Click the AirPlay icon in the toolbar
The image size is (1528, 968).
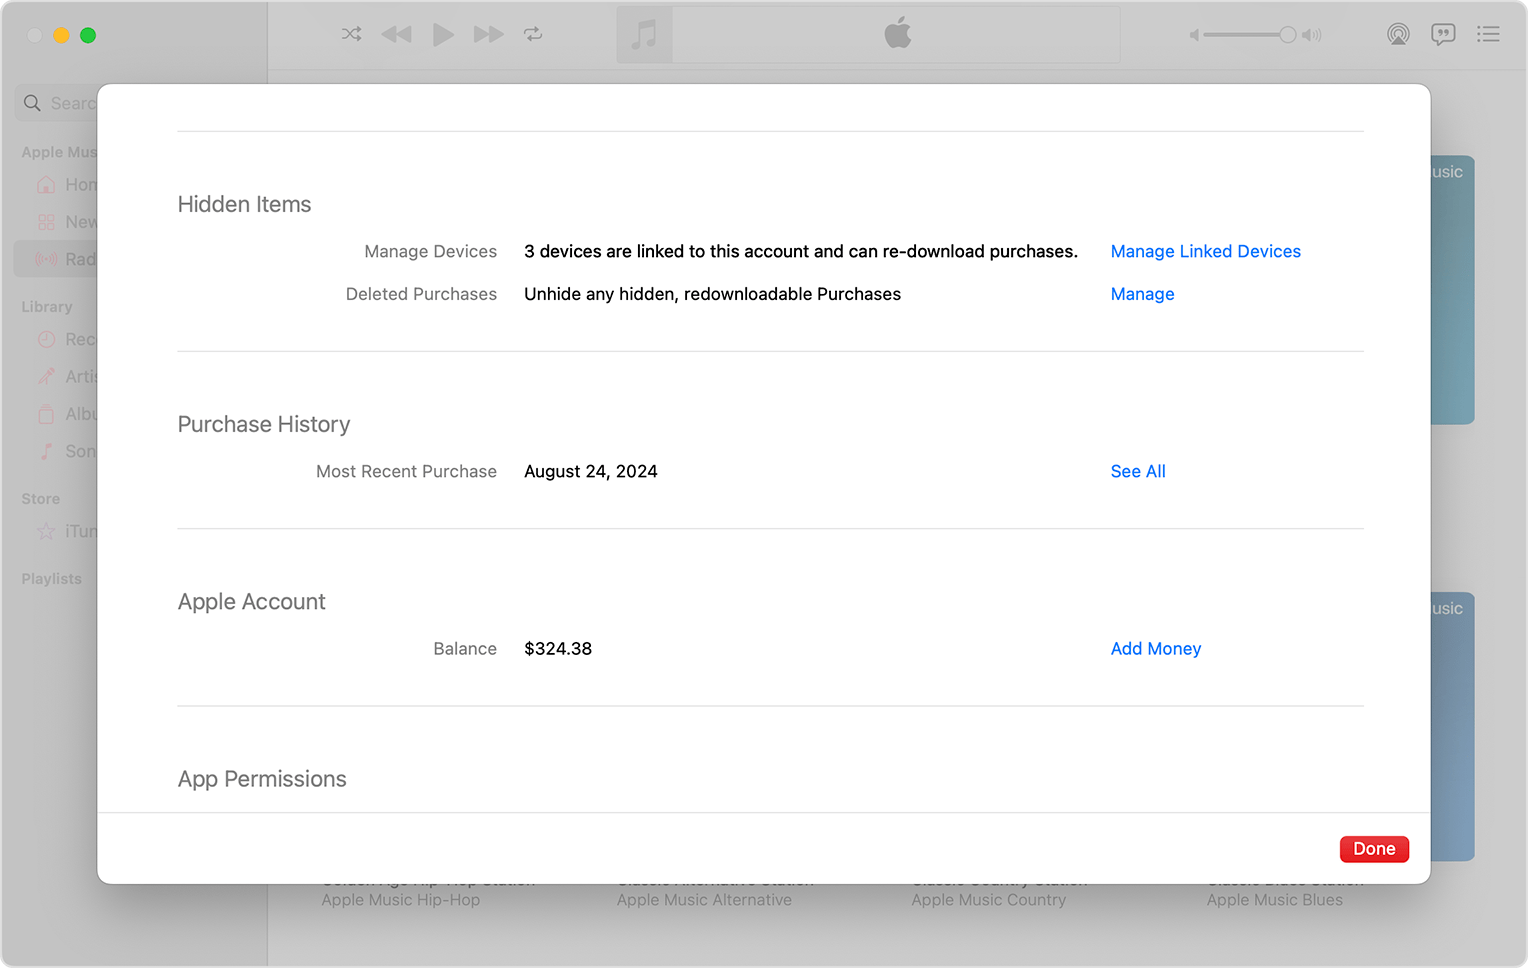(x=1398, y=33)
